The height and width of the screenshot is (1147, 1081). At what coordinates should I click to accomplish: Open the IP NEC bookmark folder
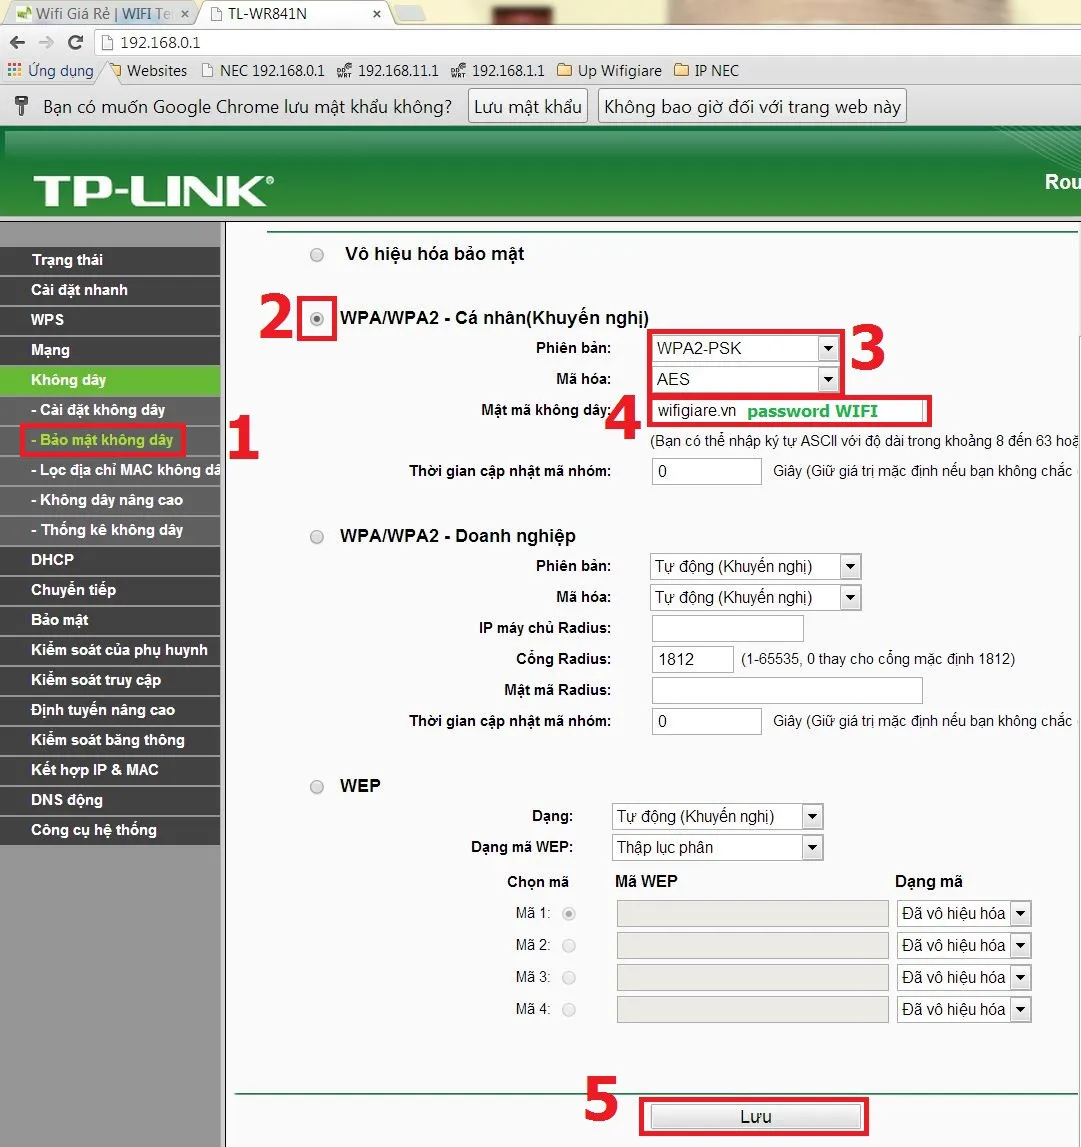[706, 70]
